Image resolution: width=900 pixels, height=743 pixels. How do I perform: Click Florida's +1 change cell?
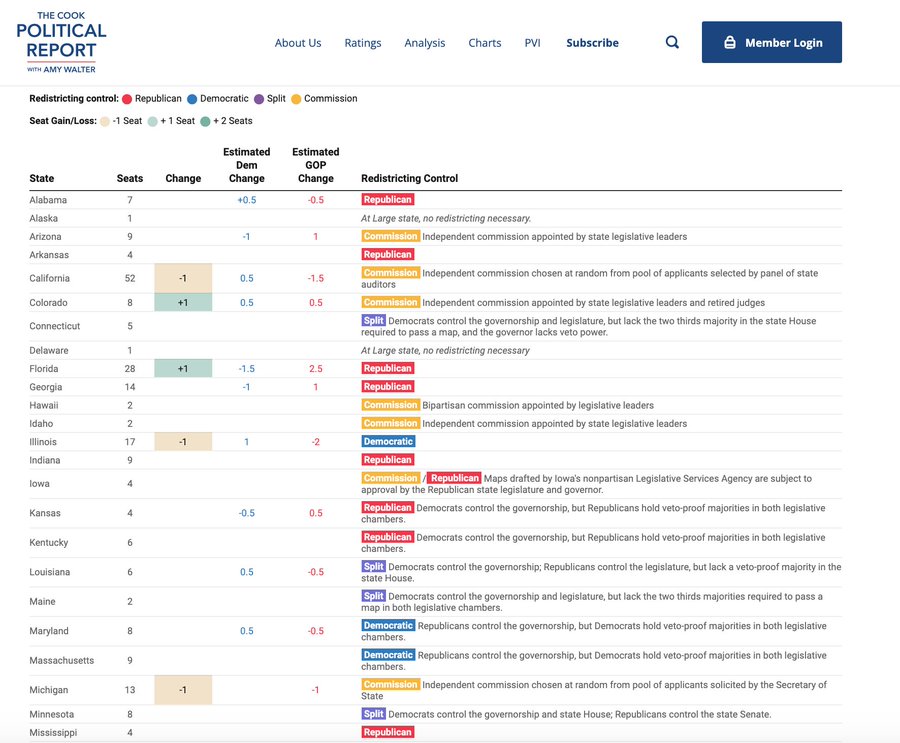tap(183, 369)
